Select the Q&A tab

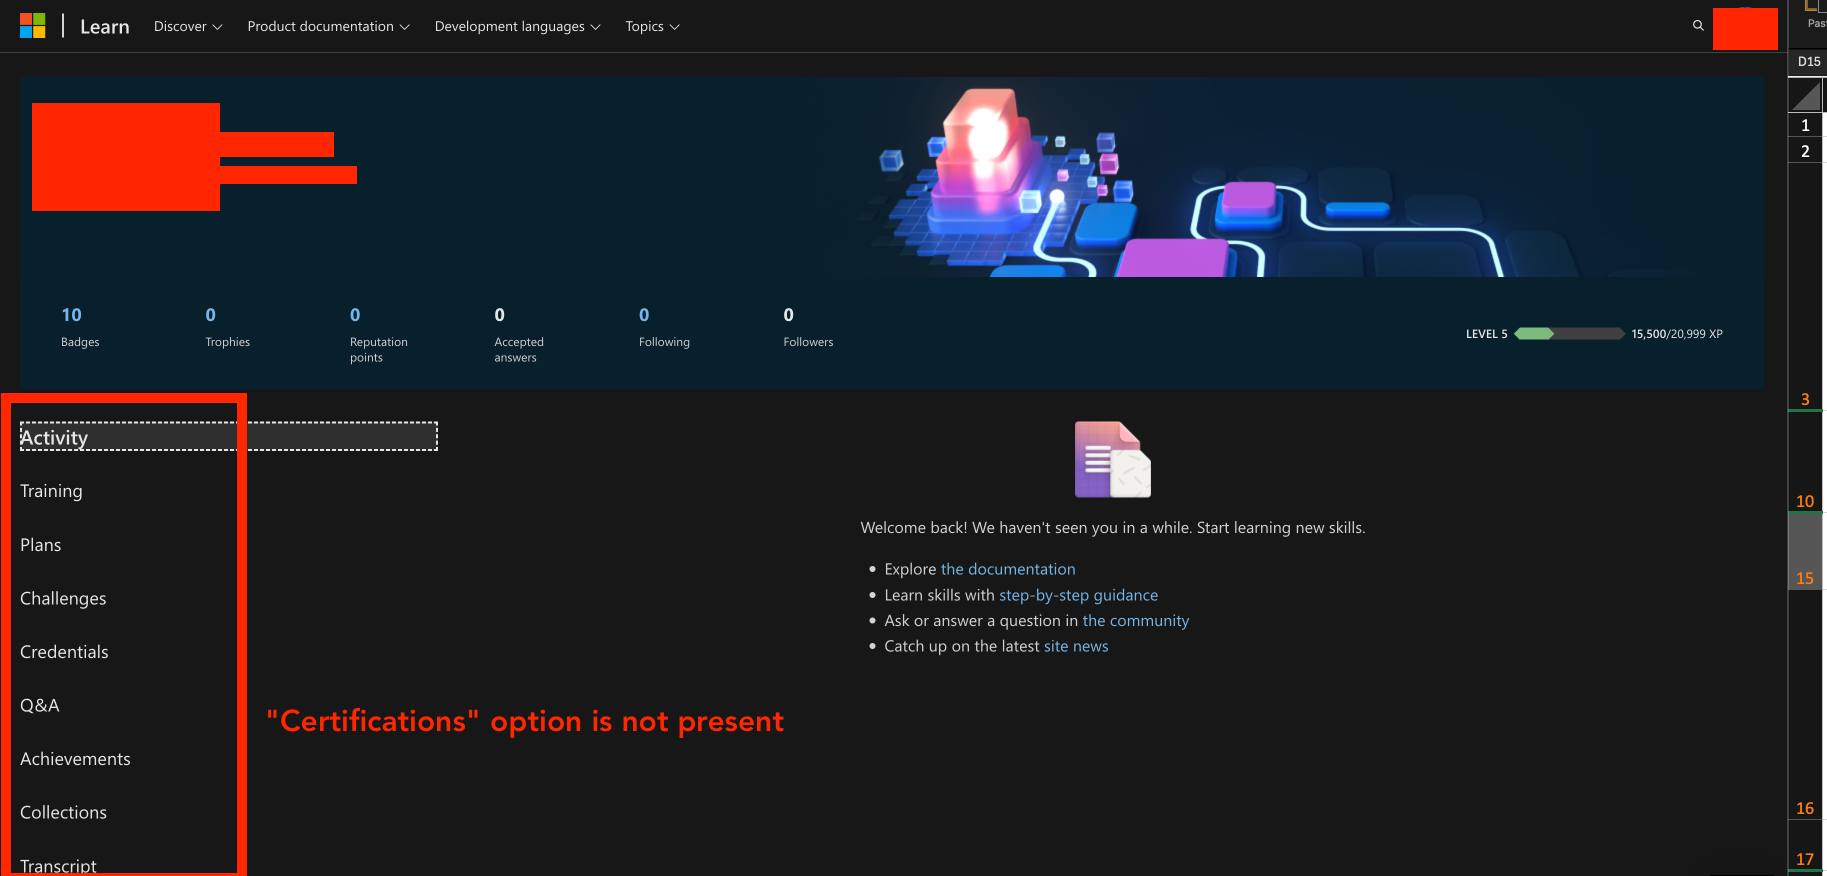40,705
